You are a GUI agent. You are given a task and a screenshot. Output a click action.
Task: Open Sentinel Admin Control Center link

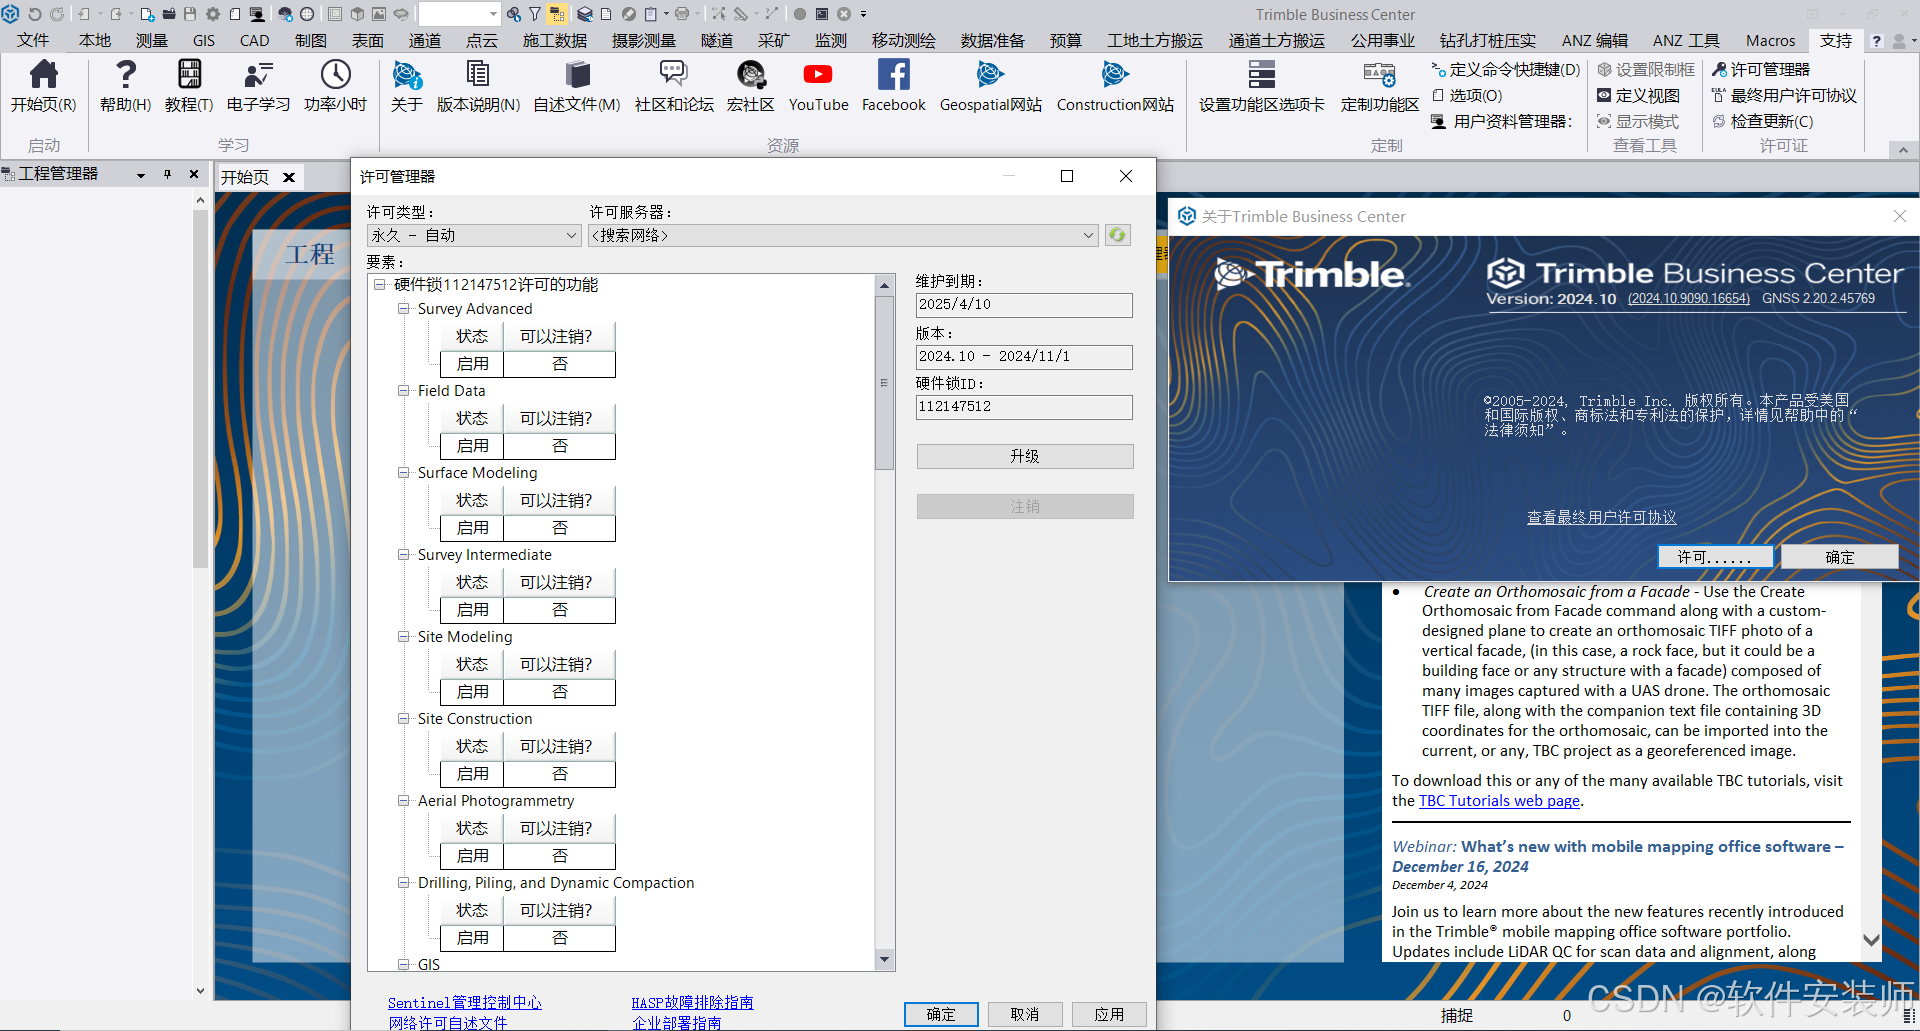tap(465, 1002)
